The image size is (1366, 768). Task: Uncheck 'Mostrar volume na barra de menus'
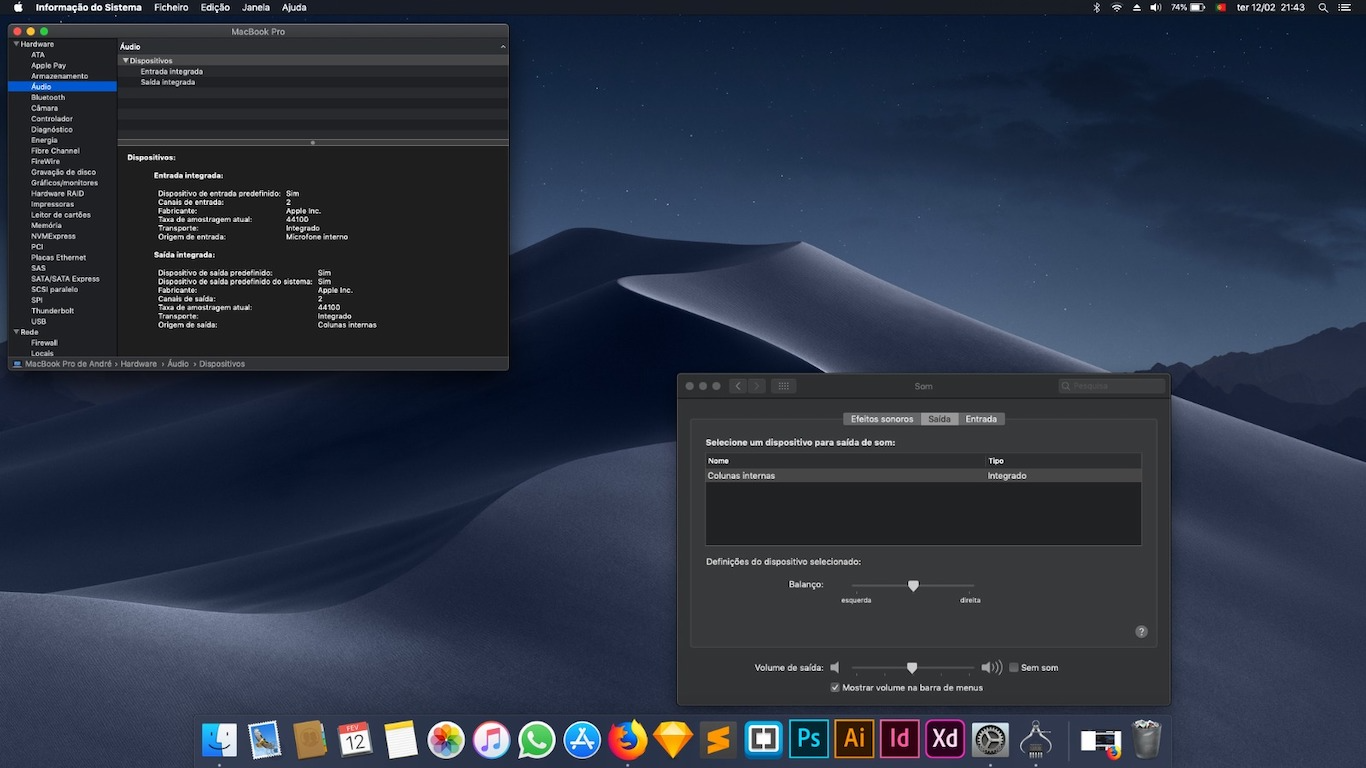835,687
